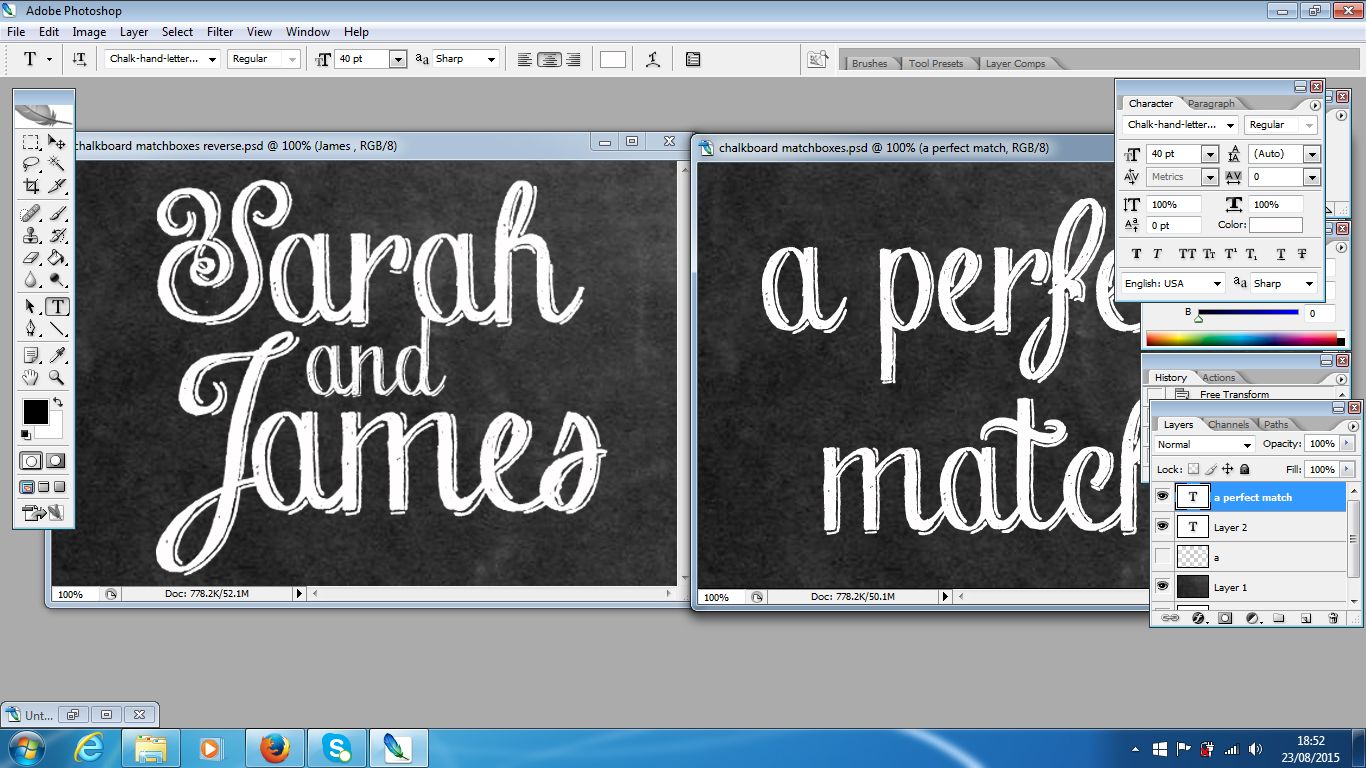The image size is (1366, 768).
Task: Select the Crop tool
Action: click(x=31, y=186)
